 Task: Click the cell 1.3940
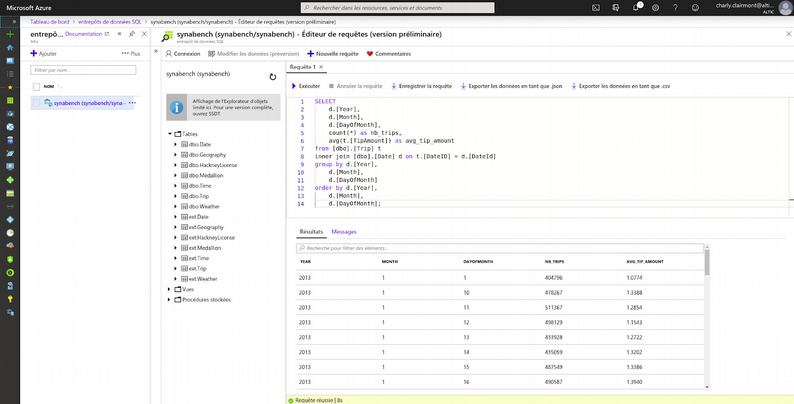(x=634, y=382)
